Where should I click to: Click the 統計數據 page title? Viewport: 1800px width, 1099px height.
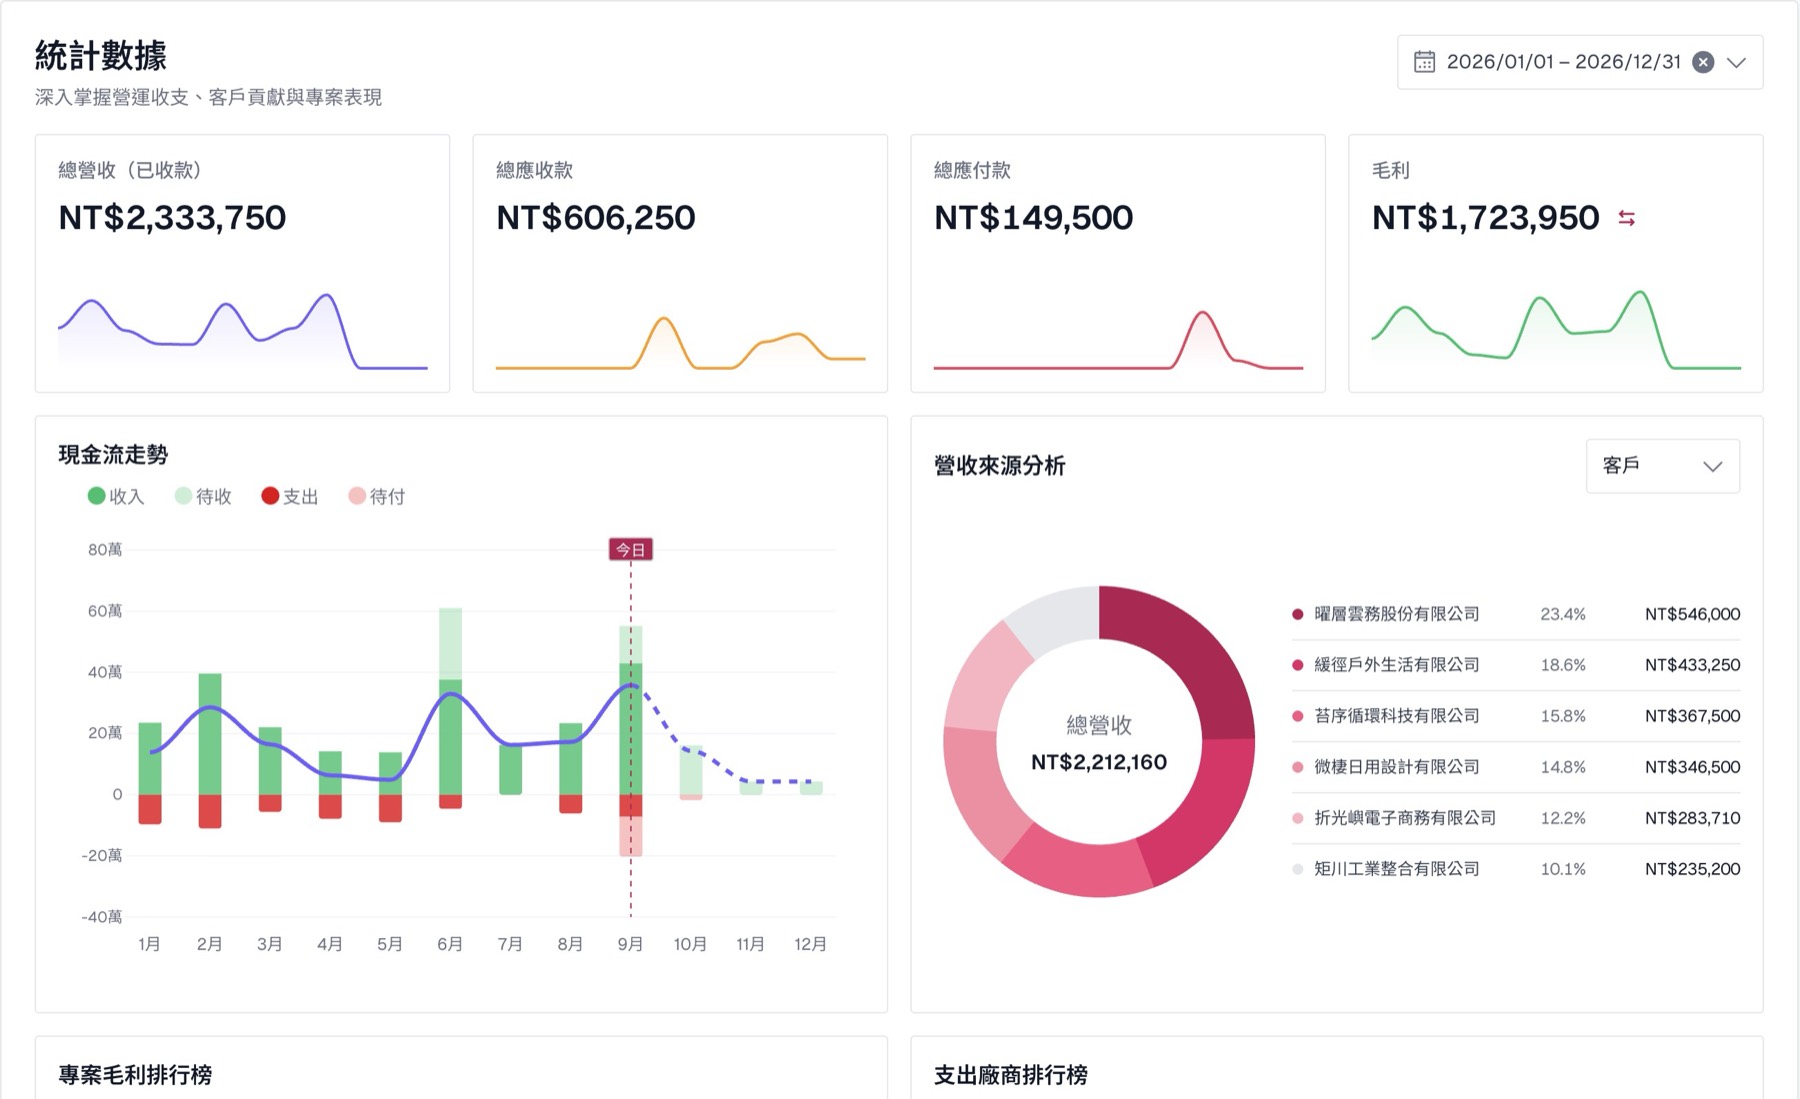pos(101,56)
